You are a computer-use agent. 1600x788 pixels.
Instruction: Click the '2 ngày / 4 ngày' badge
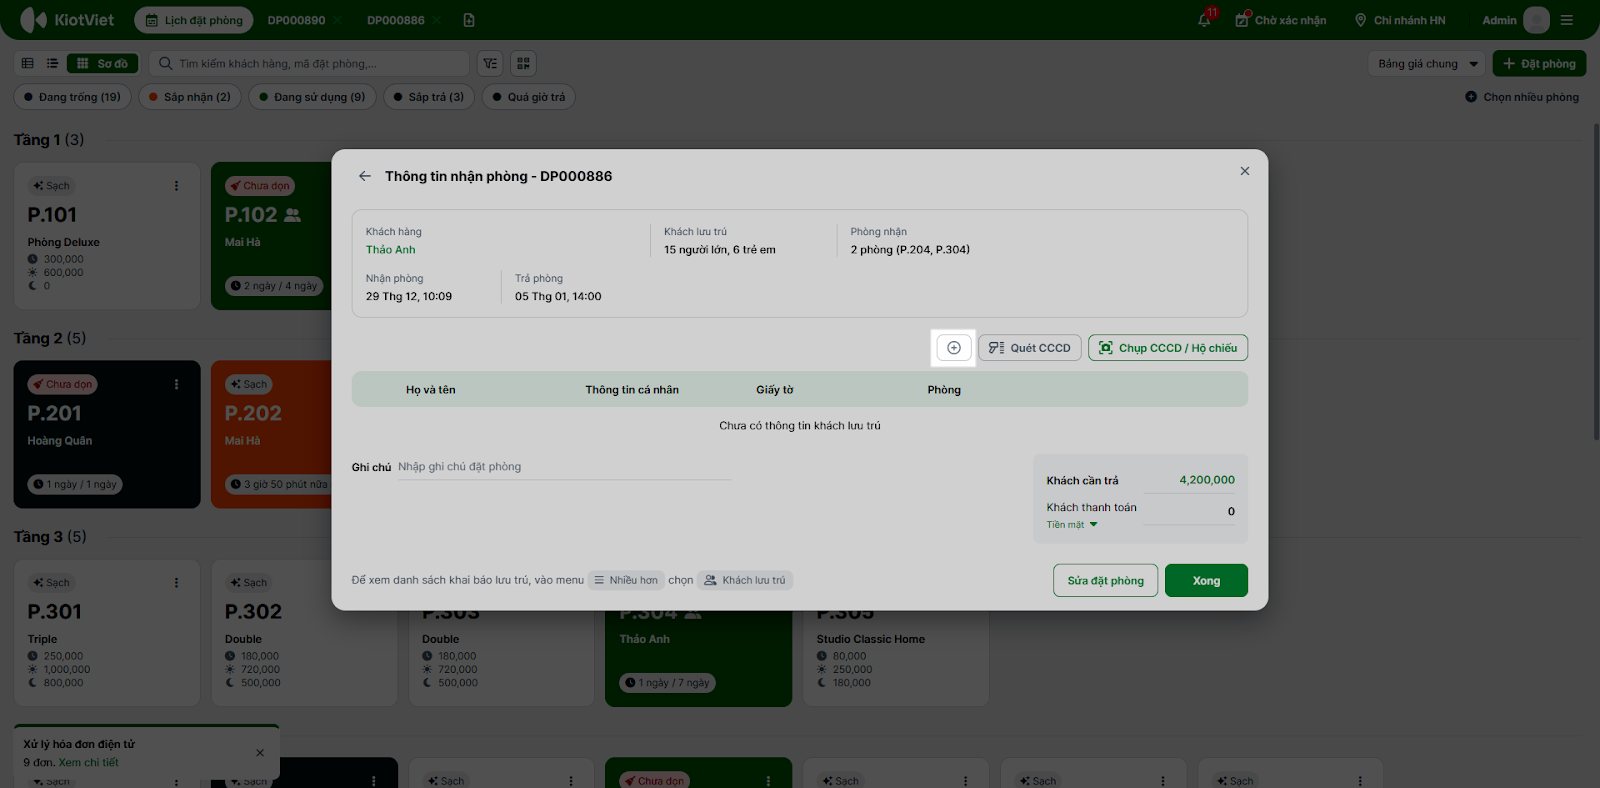point(274,286)
